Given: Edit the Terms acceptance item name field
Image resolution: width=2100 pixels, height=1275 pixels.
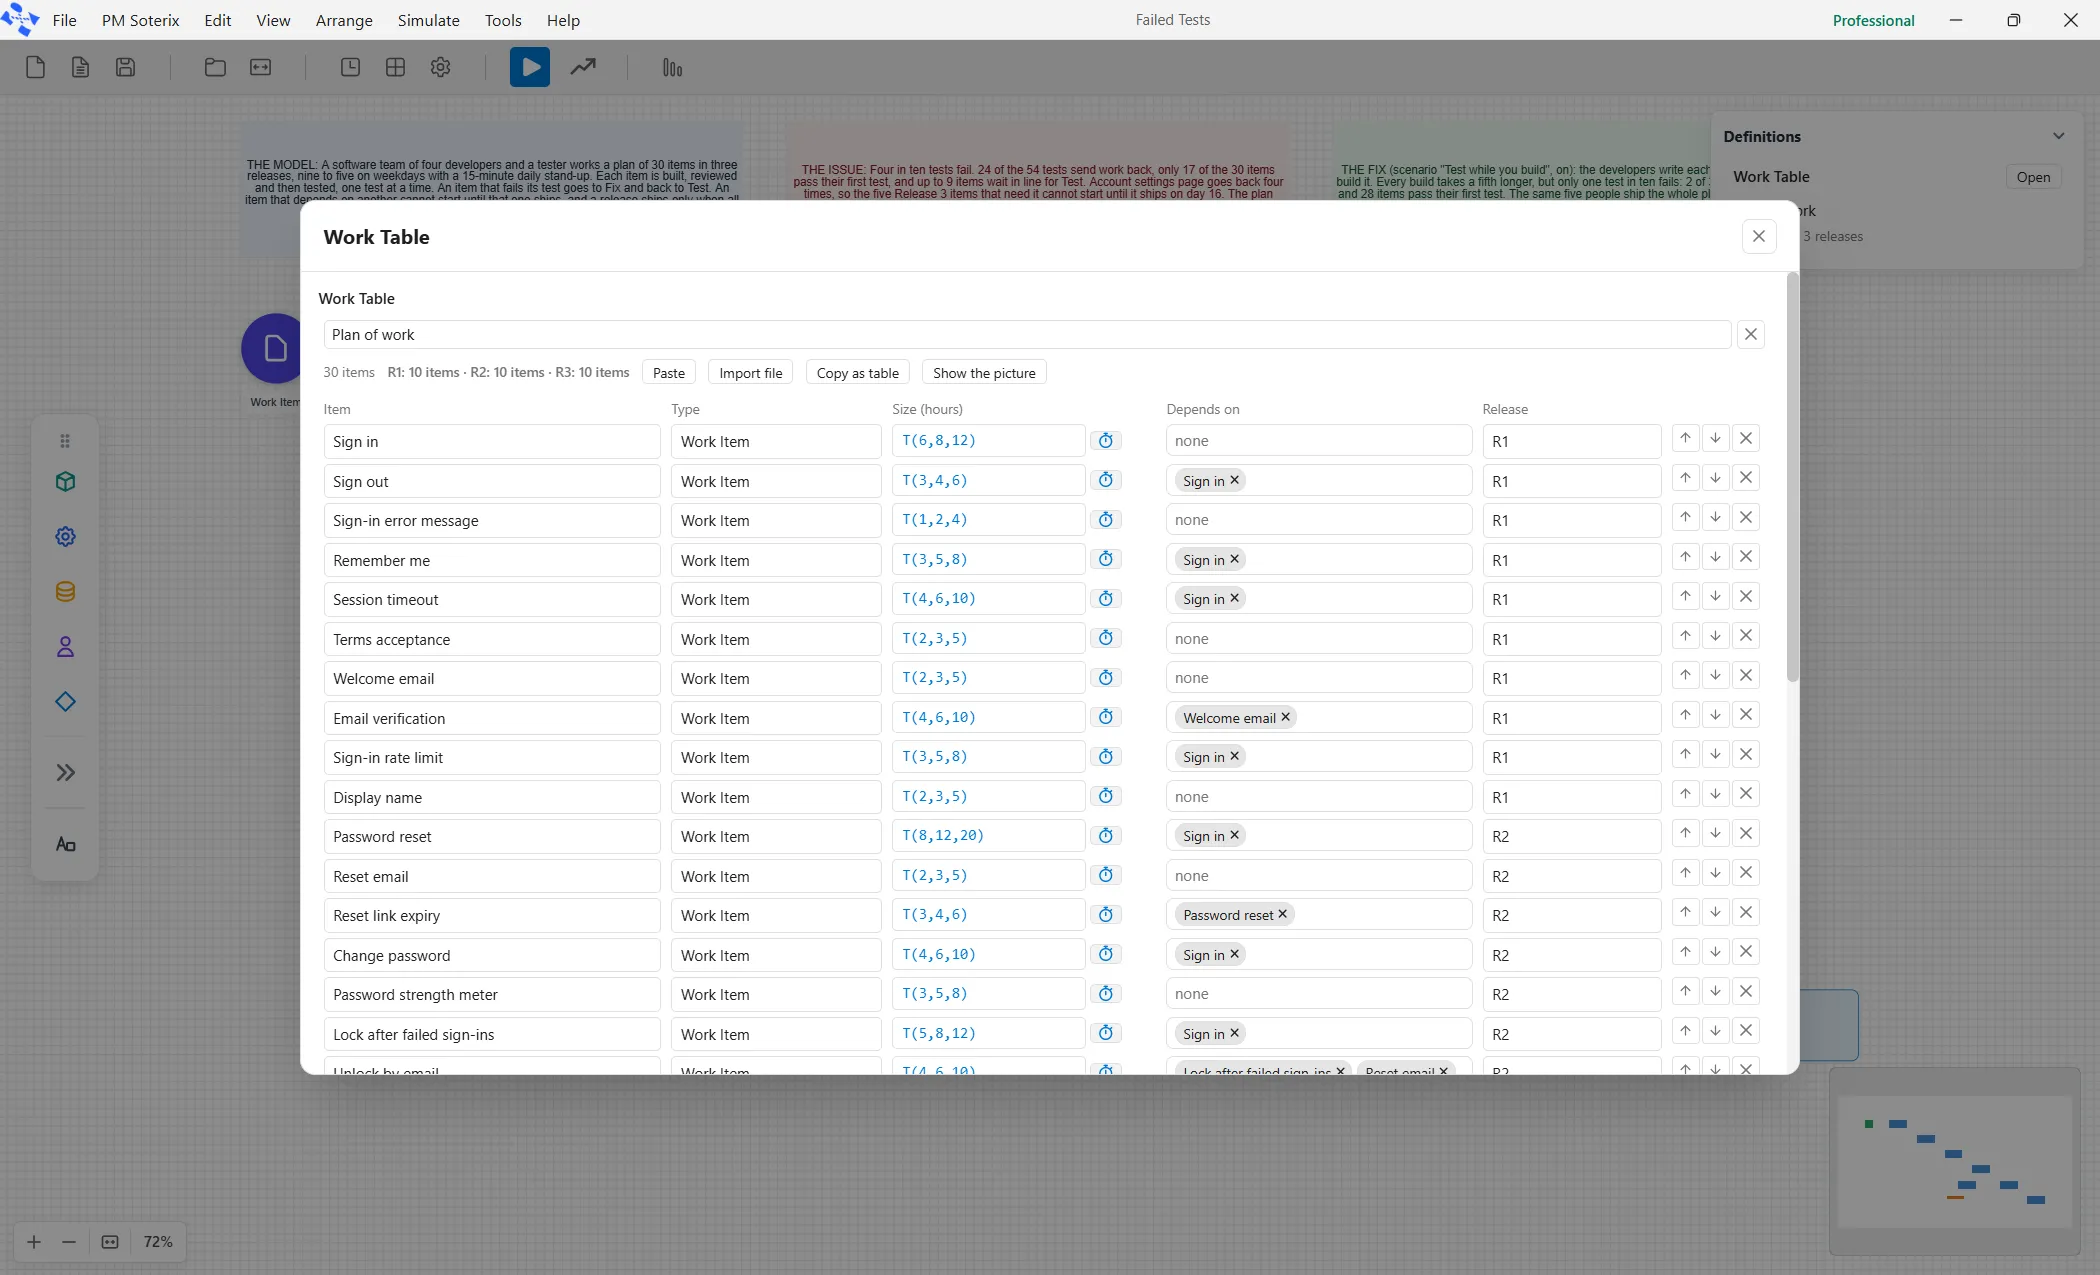Looking at the screenshot, I should click(492, 640).
